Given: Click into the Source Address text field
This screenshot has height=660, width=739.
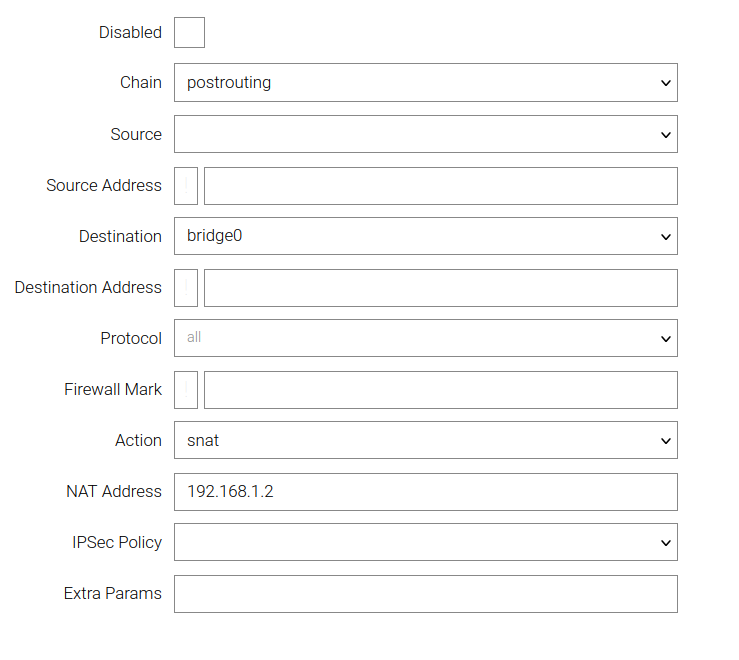Looking at the screenshot, I should tap(440, 186).
